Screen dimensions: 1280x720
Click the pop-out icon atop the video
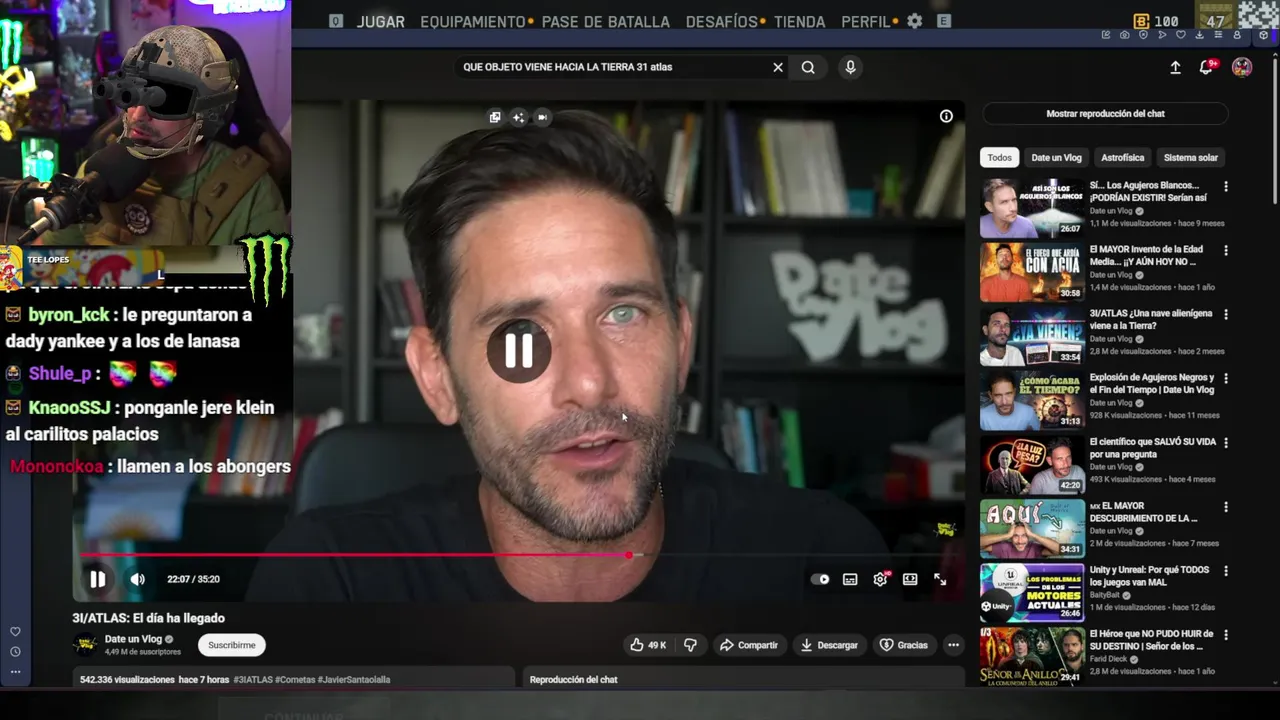tap(495, 117)
